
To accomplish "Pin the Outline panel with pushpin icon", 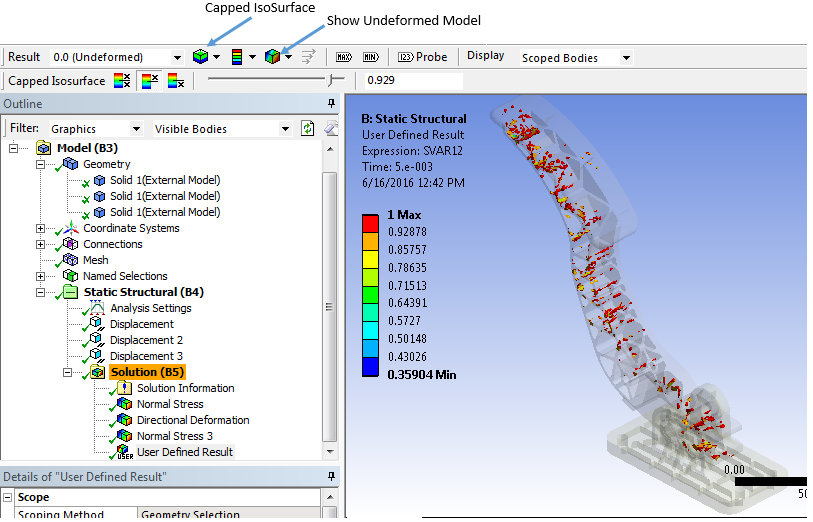I will (x=331, y=105).
